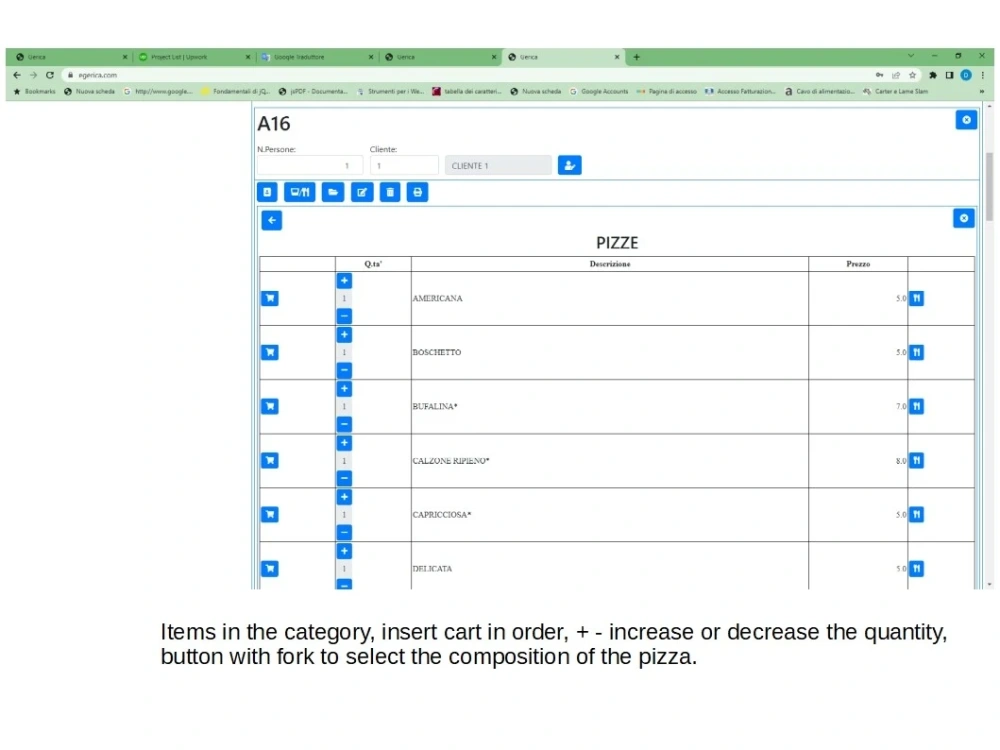
Task: Open the tabella dei caratteri bookmark
Action: (x=467, y=91)
